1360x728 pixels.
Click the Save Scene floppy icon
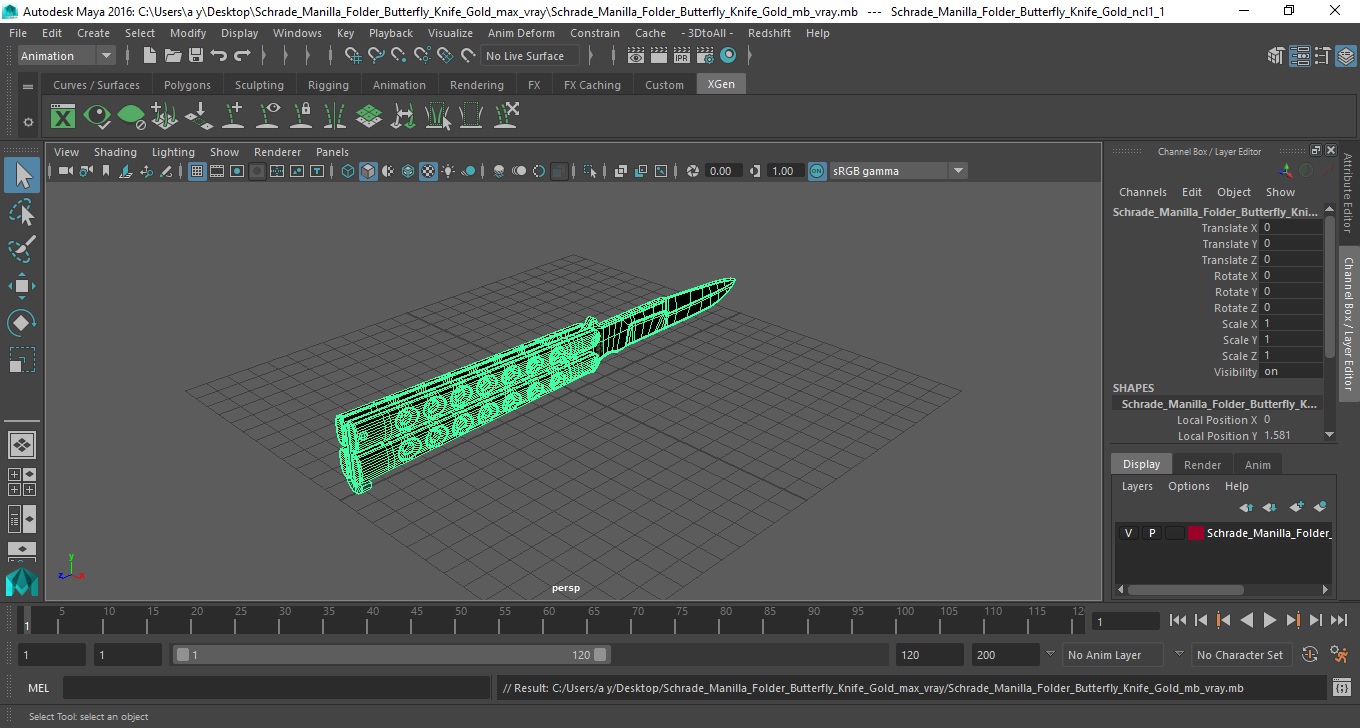point(195,56)
